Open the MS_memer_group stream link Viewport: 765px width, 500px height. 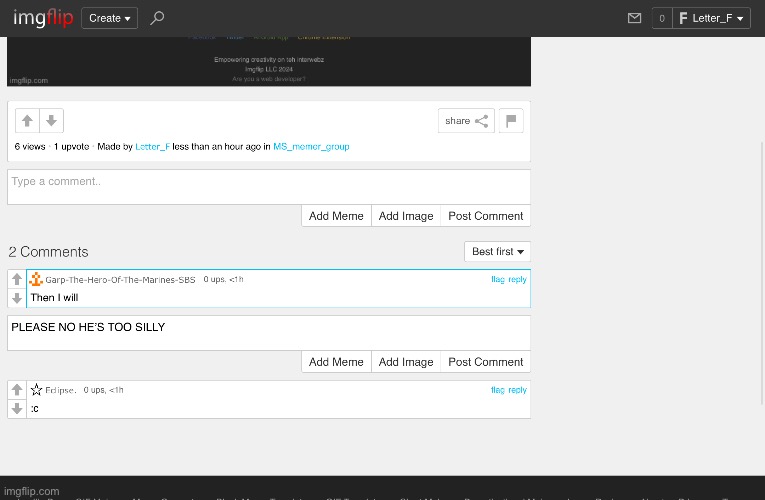(311, 146)
